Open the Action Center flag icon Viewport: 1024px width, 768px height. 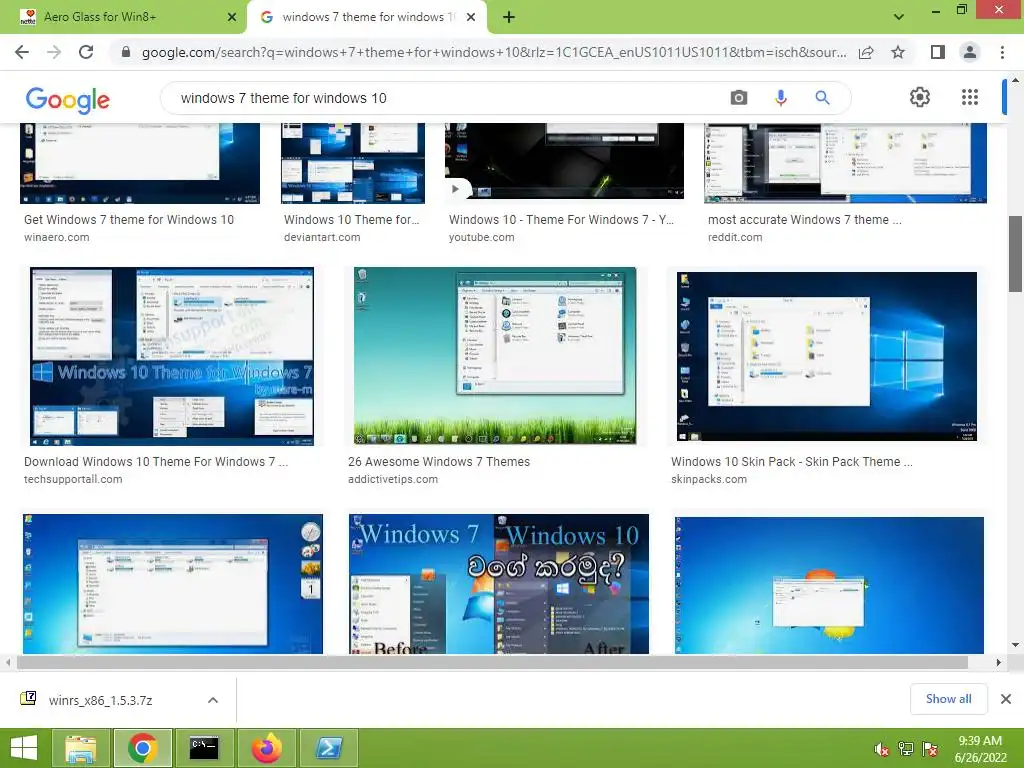[x=930, y=749]
